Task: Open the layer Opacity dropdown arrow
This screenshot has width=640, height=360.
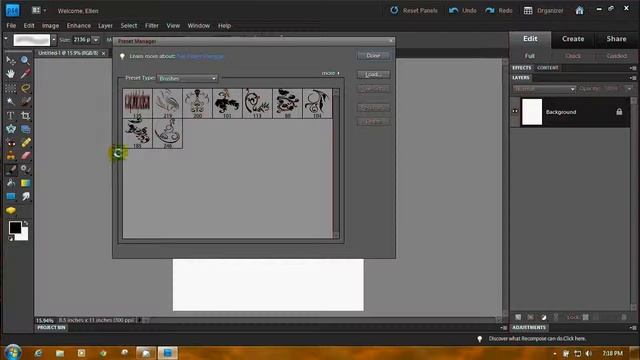Action: pyautogui.click(x=629, y=89)
